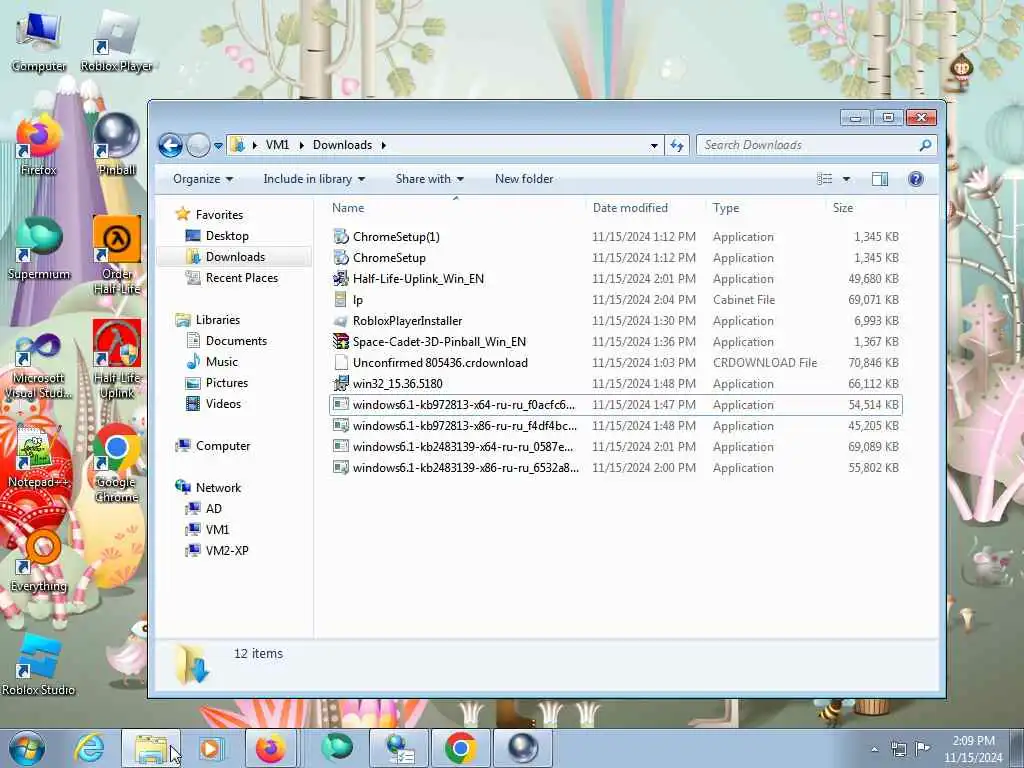Select Downloads in Favorites
The height and width of the screenshot is (768, 1024).
pyautogui.click(x=234, y=257)
